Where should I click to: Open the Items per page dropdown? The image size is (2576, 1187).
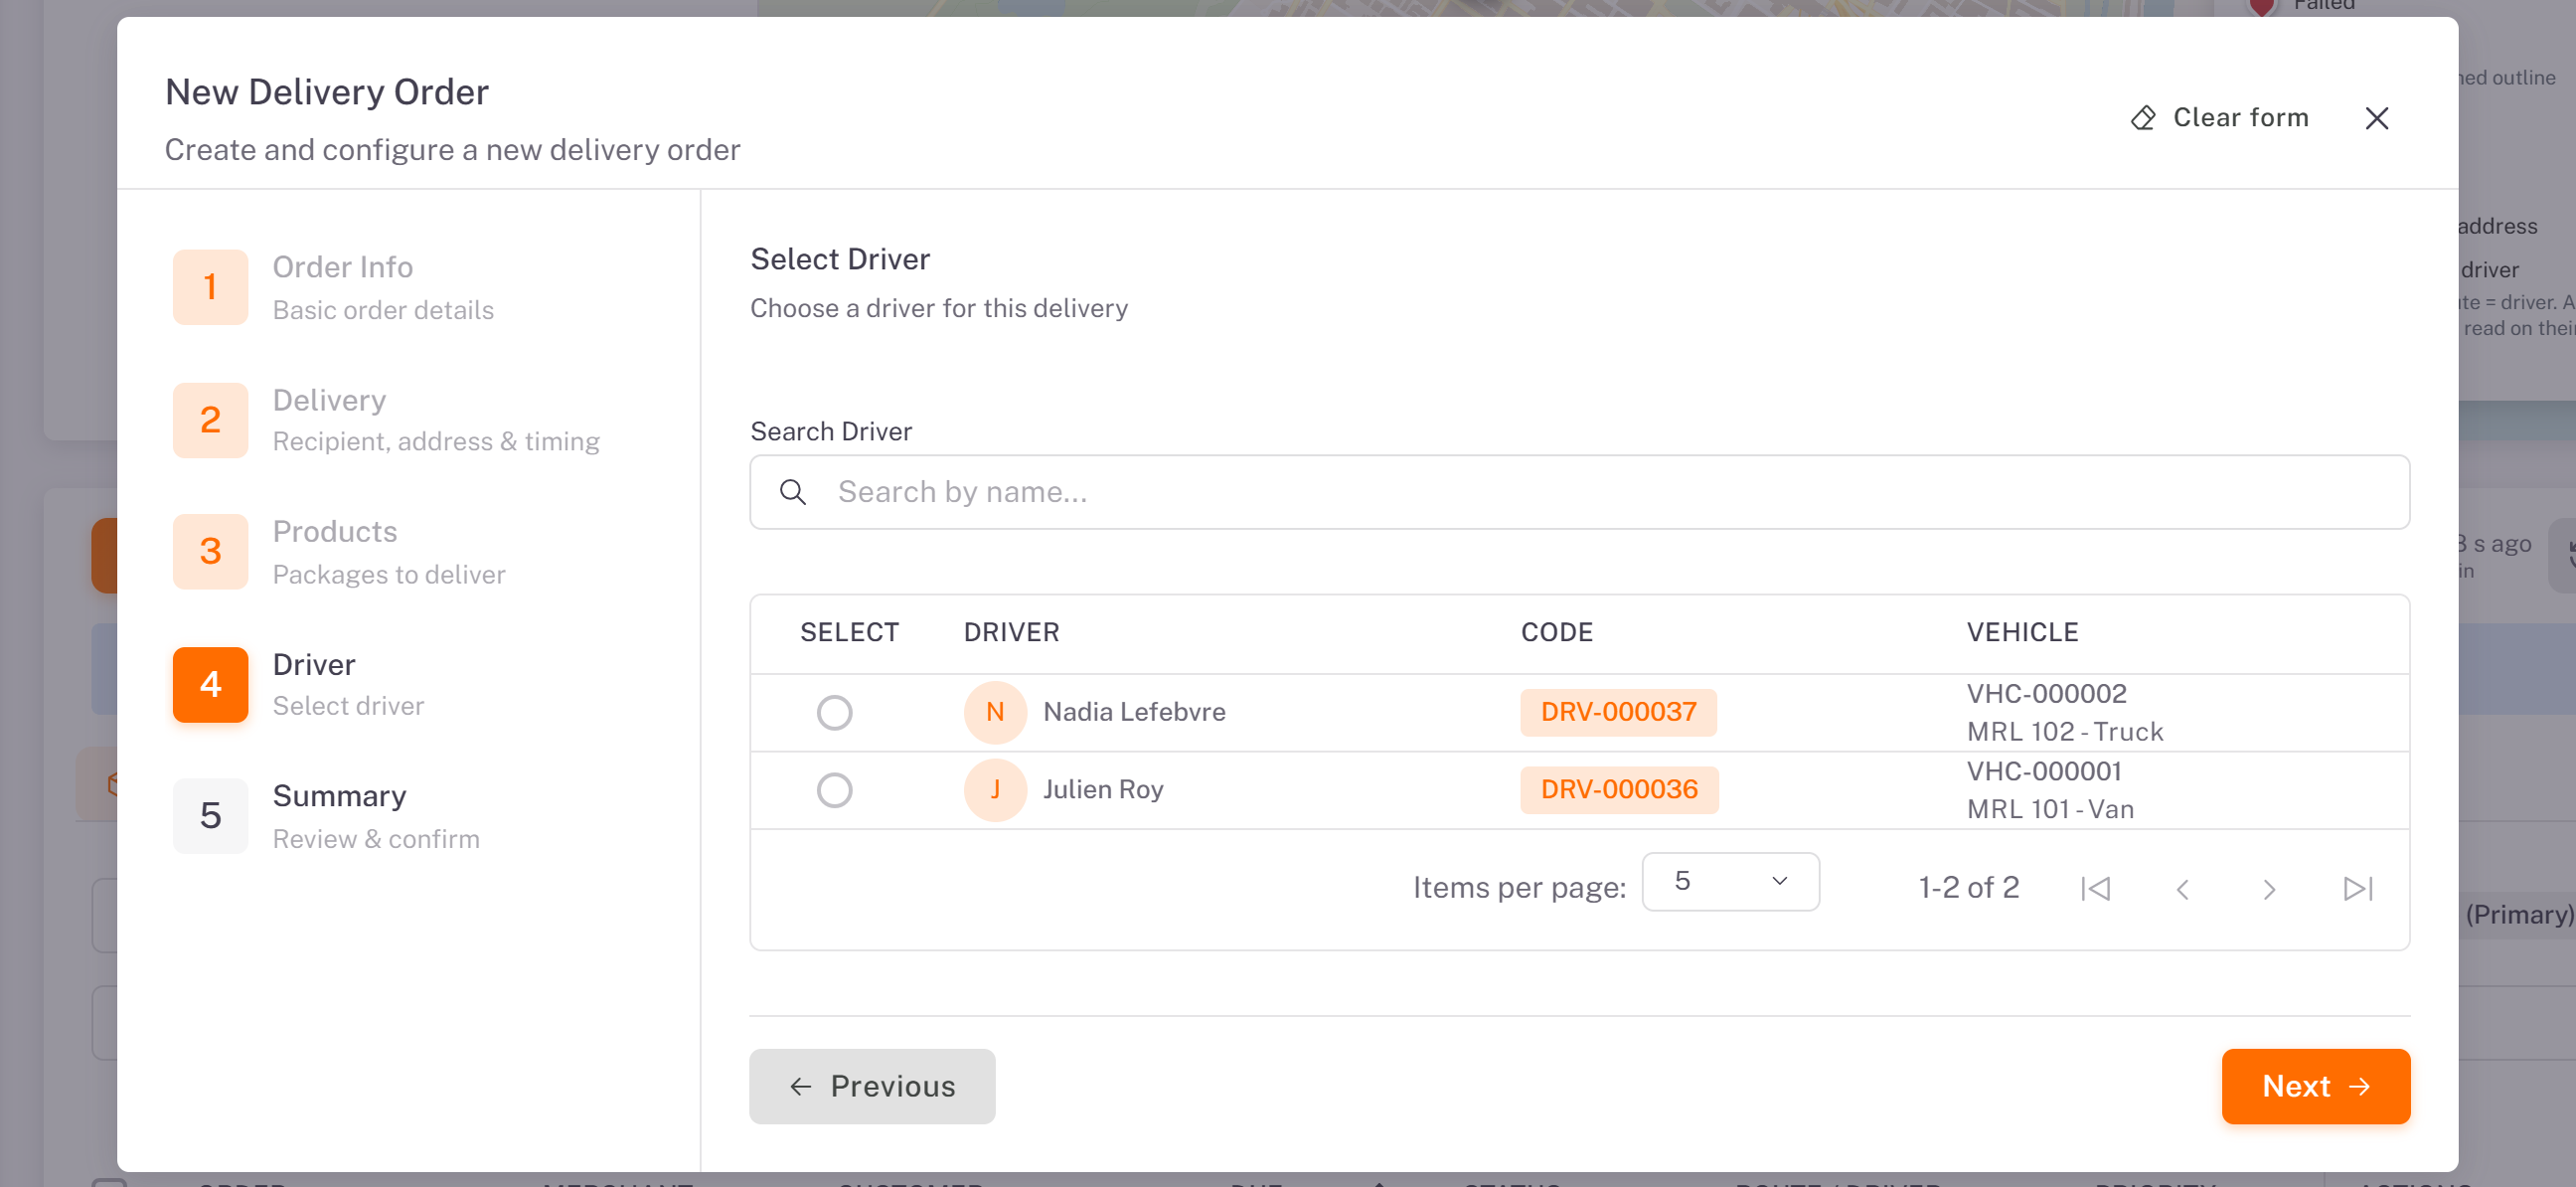pos(1730,881)
